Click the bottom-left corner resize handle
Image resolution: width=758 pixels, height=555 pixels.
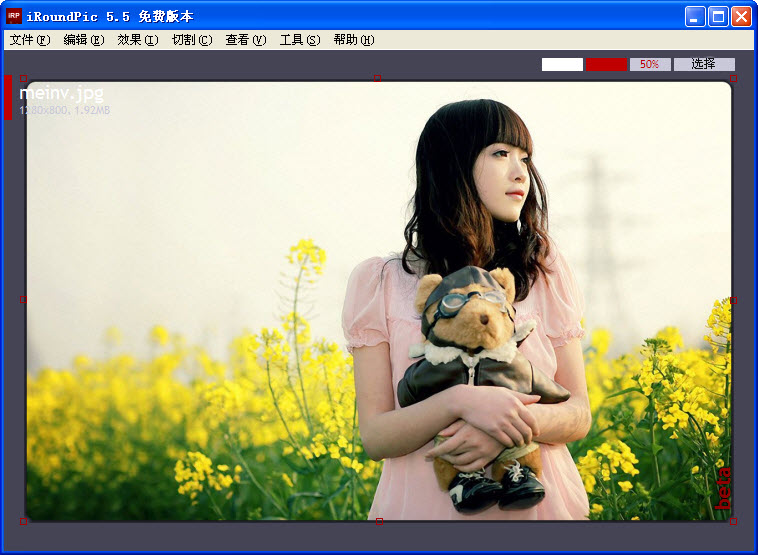tap(23, 521)
